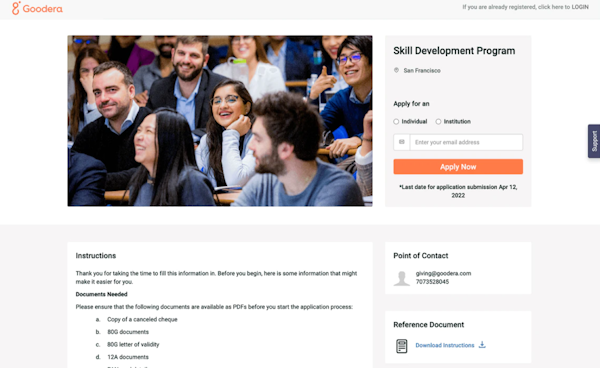Click the Instructions section heading
The width and height of the screenshot is (600, 368).
96,256
